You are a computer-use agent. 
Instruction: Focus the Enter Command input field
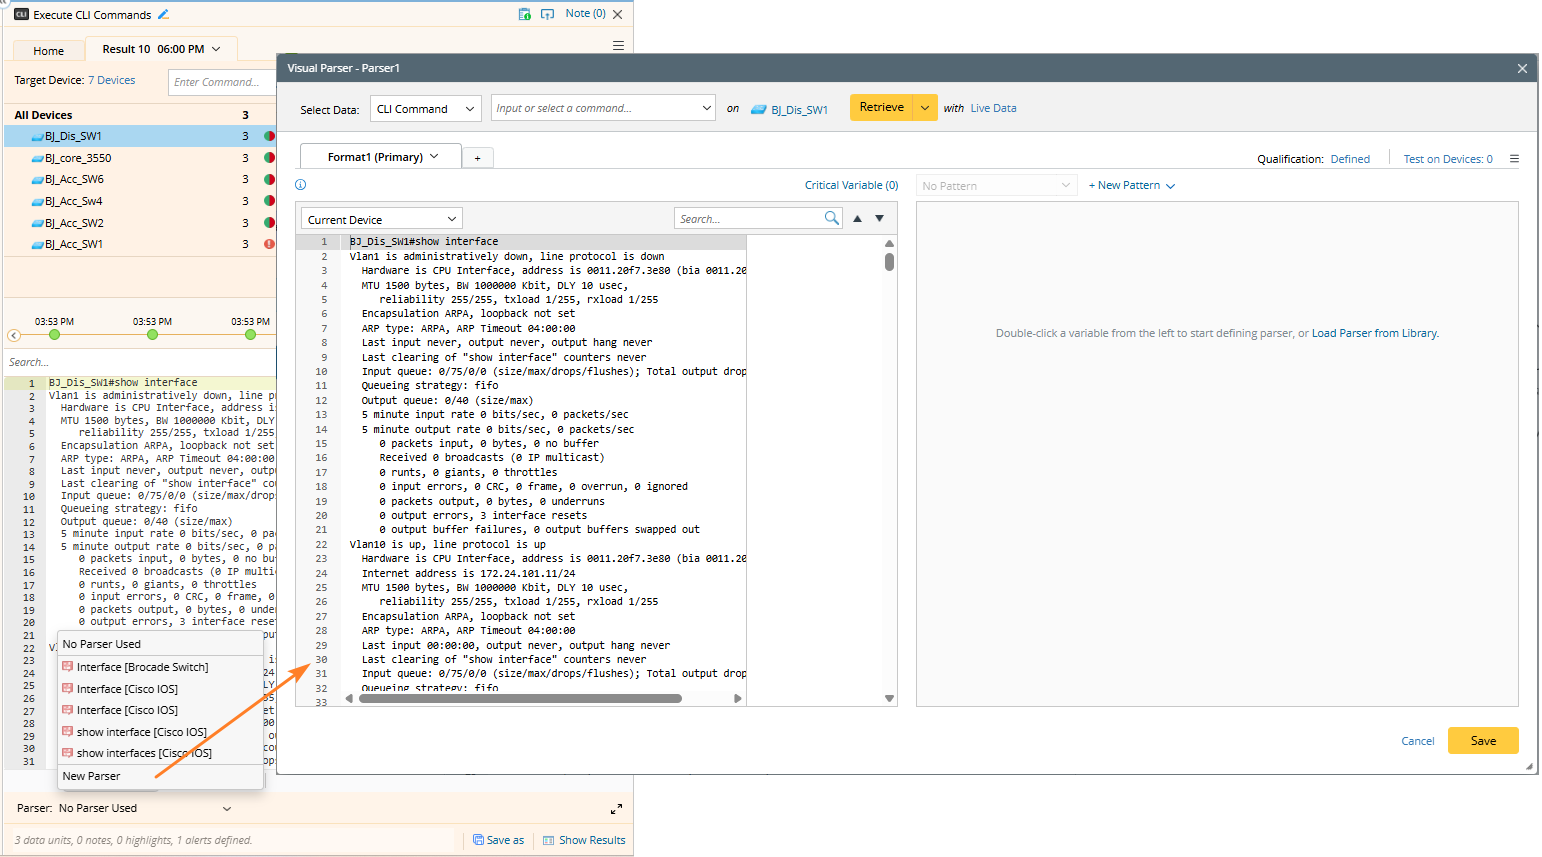(x=220, y=82)
